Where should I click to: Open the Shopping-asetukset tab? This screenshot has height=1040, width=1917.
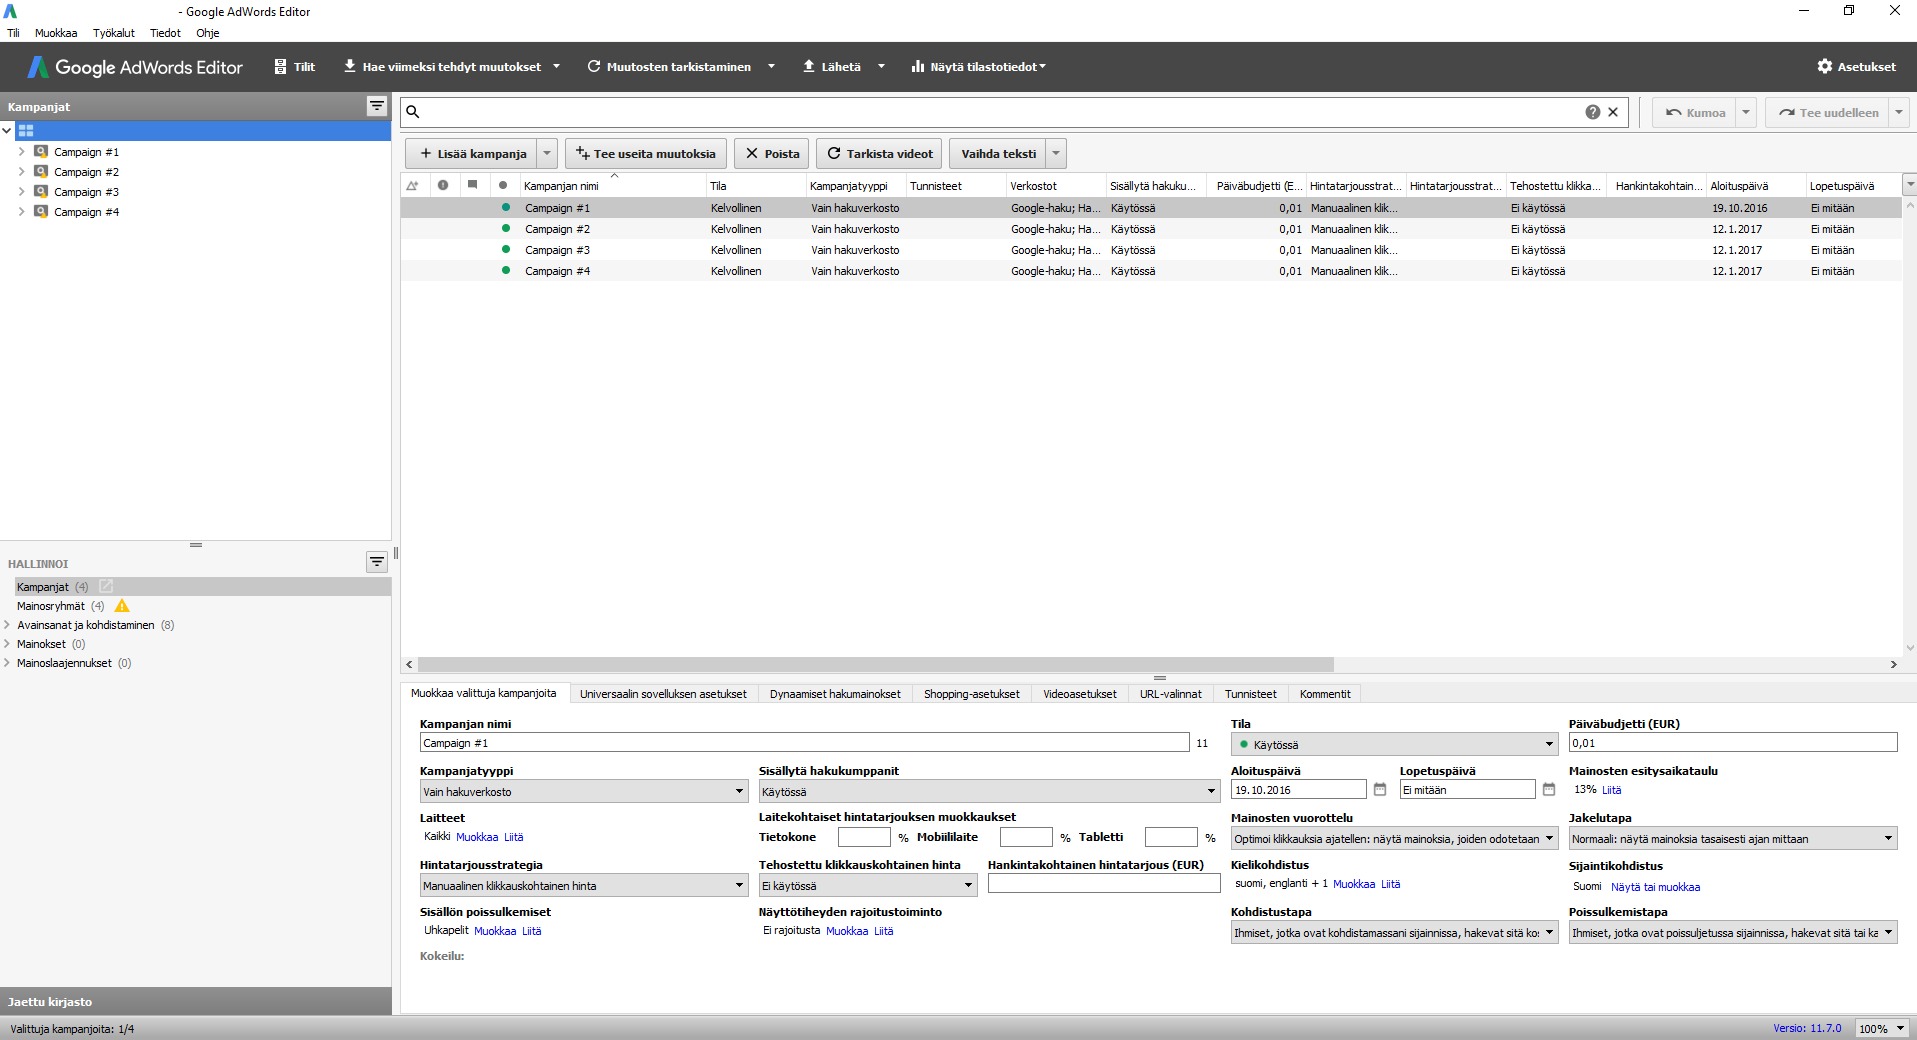pyautogui.click(x=972, y=694)
